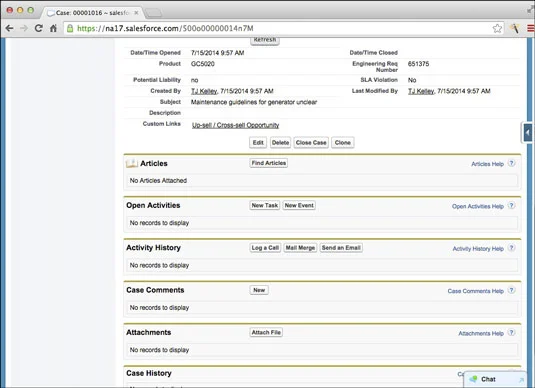Add a New case comment

tap(259, 290)
